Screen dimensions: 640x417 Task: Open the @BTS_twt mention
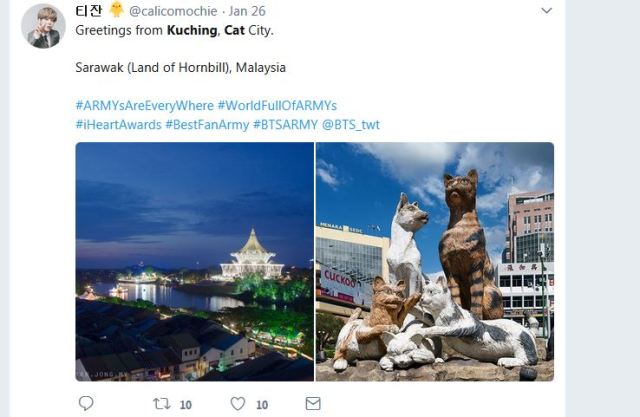point(351,124)
